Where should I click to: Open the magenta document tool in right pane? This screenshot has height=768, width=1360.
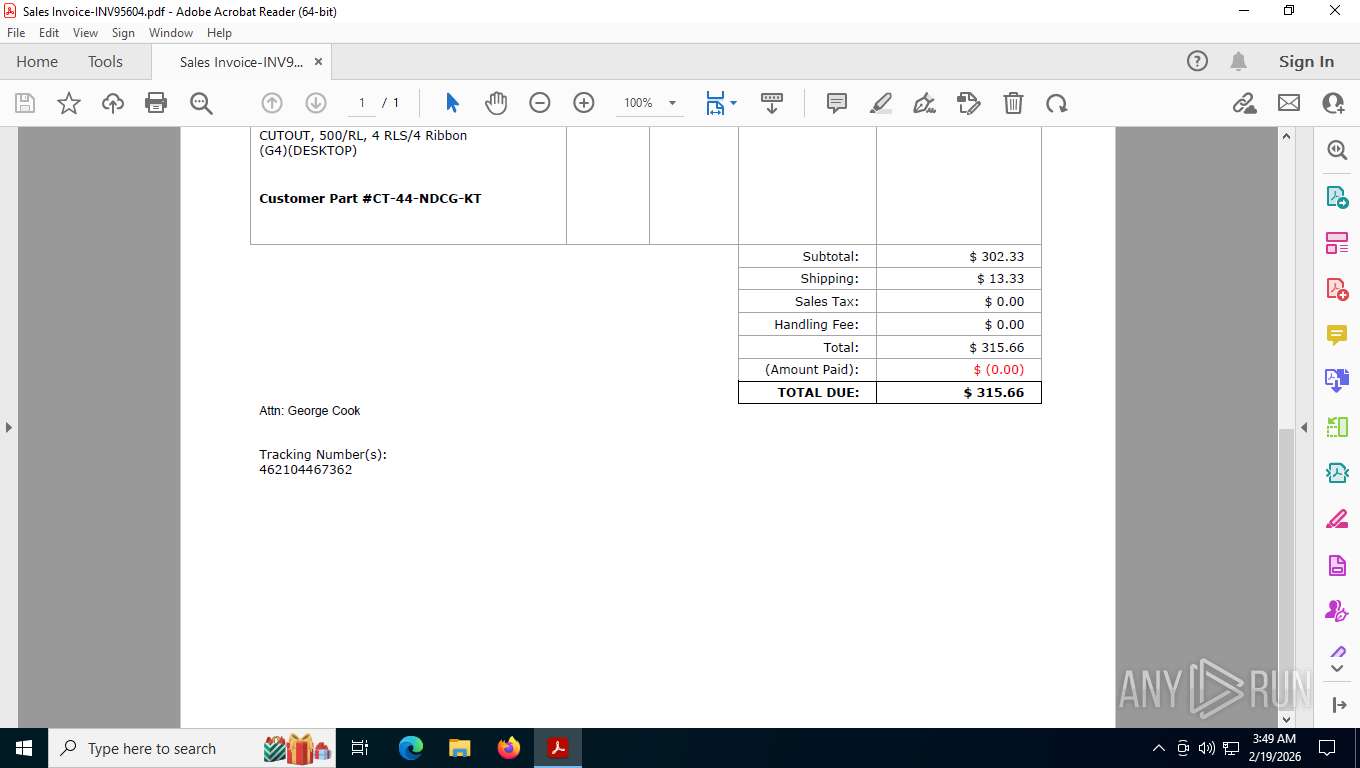(1337, 566)
